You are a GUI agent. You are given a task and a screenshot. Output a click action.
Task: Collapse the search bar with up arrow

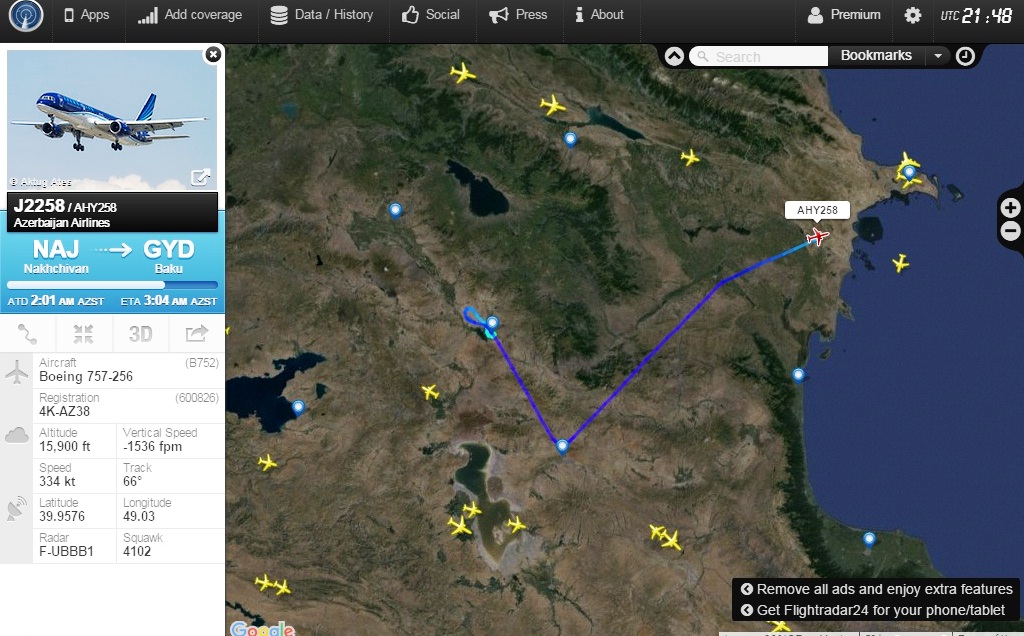pos(674,57)
